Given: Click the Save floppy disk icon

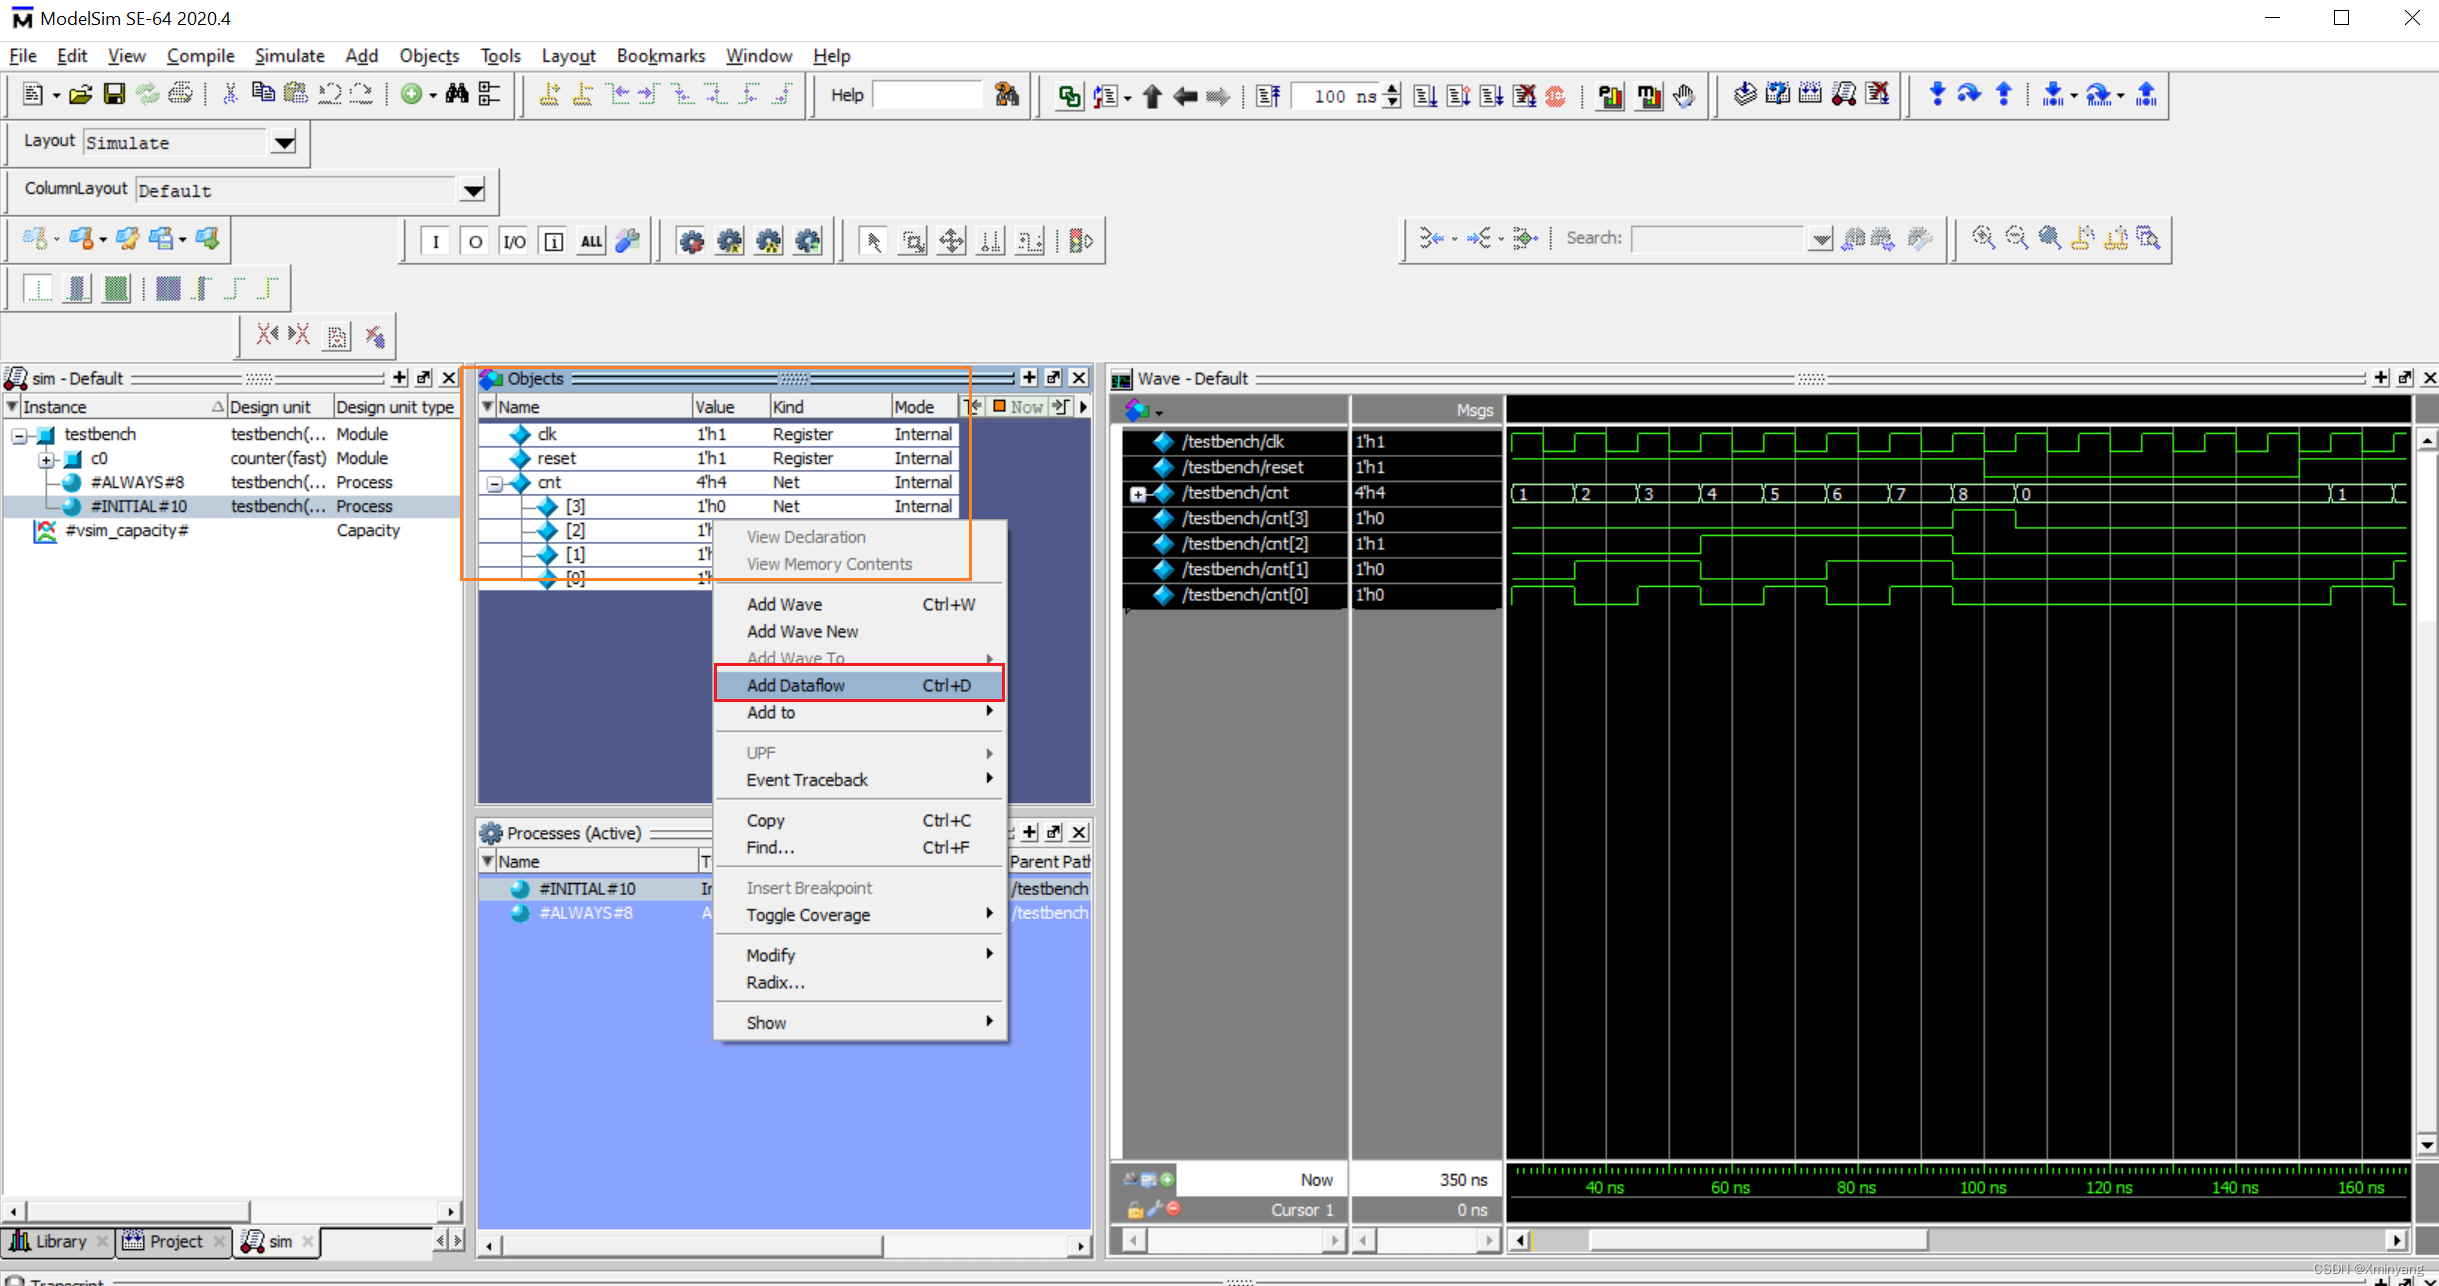Looking at the screenshot, I should coord(114,94).
